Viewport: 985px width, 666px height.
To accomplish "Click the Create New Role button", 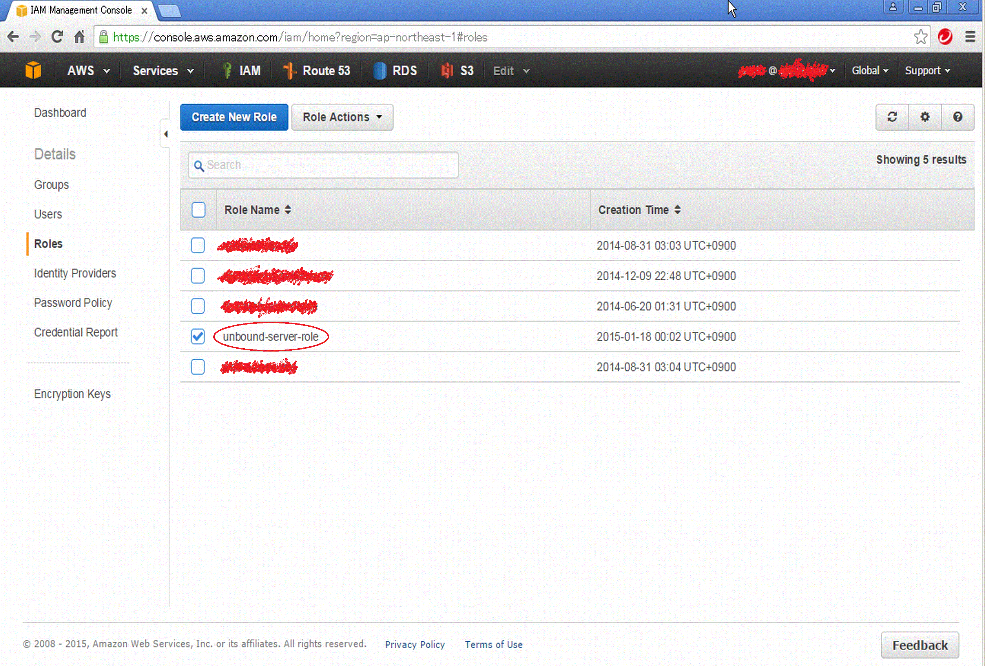I will pyautogui.click(x=233, y=117).
